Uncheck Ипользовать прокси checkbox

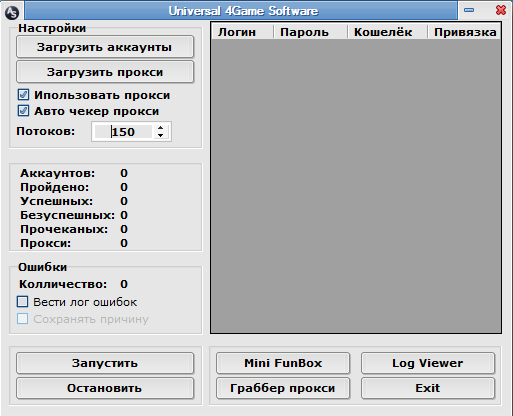(23, 95)
